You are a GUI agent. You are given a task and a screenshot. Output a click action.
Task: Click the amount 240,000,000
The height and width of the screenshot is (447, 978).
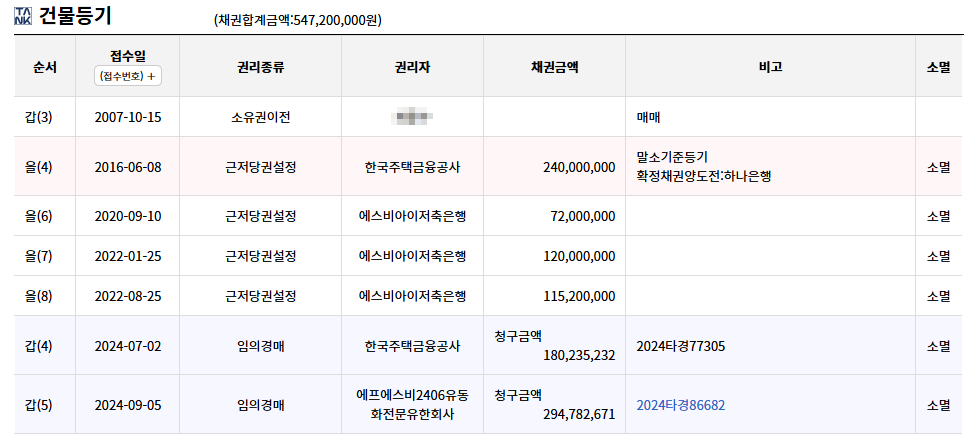click(579, 167)
